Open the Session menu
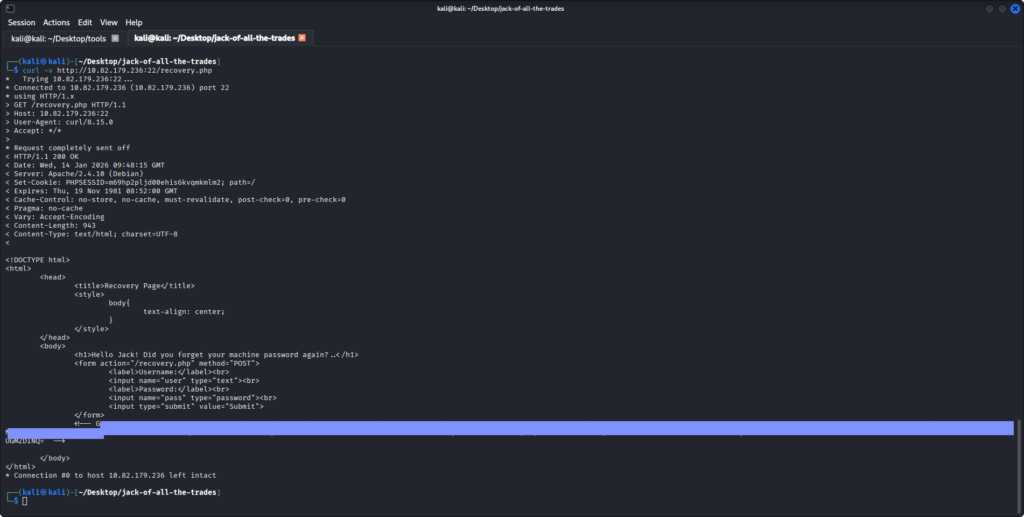This screenshot has height=517, width=1024. tap(21, 22)
